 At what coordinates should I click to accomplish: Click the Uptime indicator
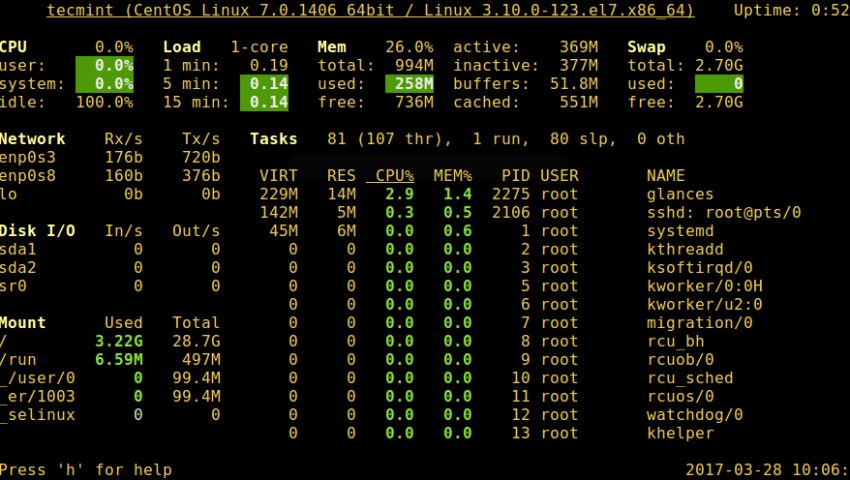[x=790, y=10]
